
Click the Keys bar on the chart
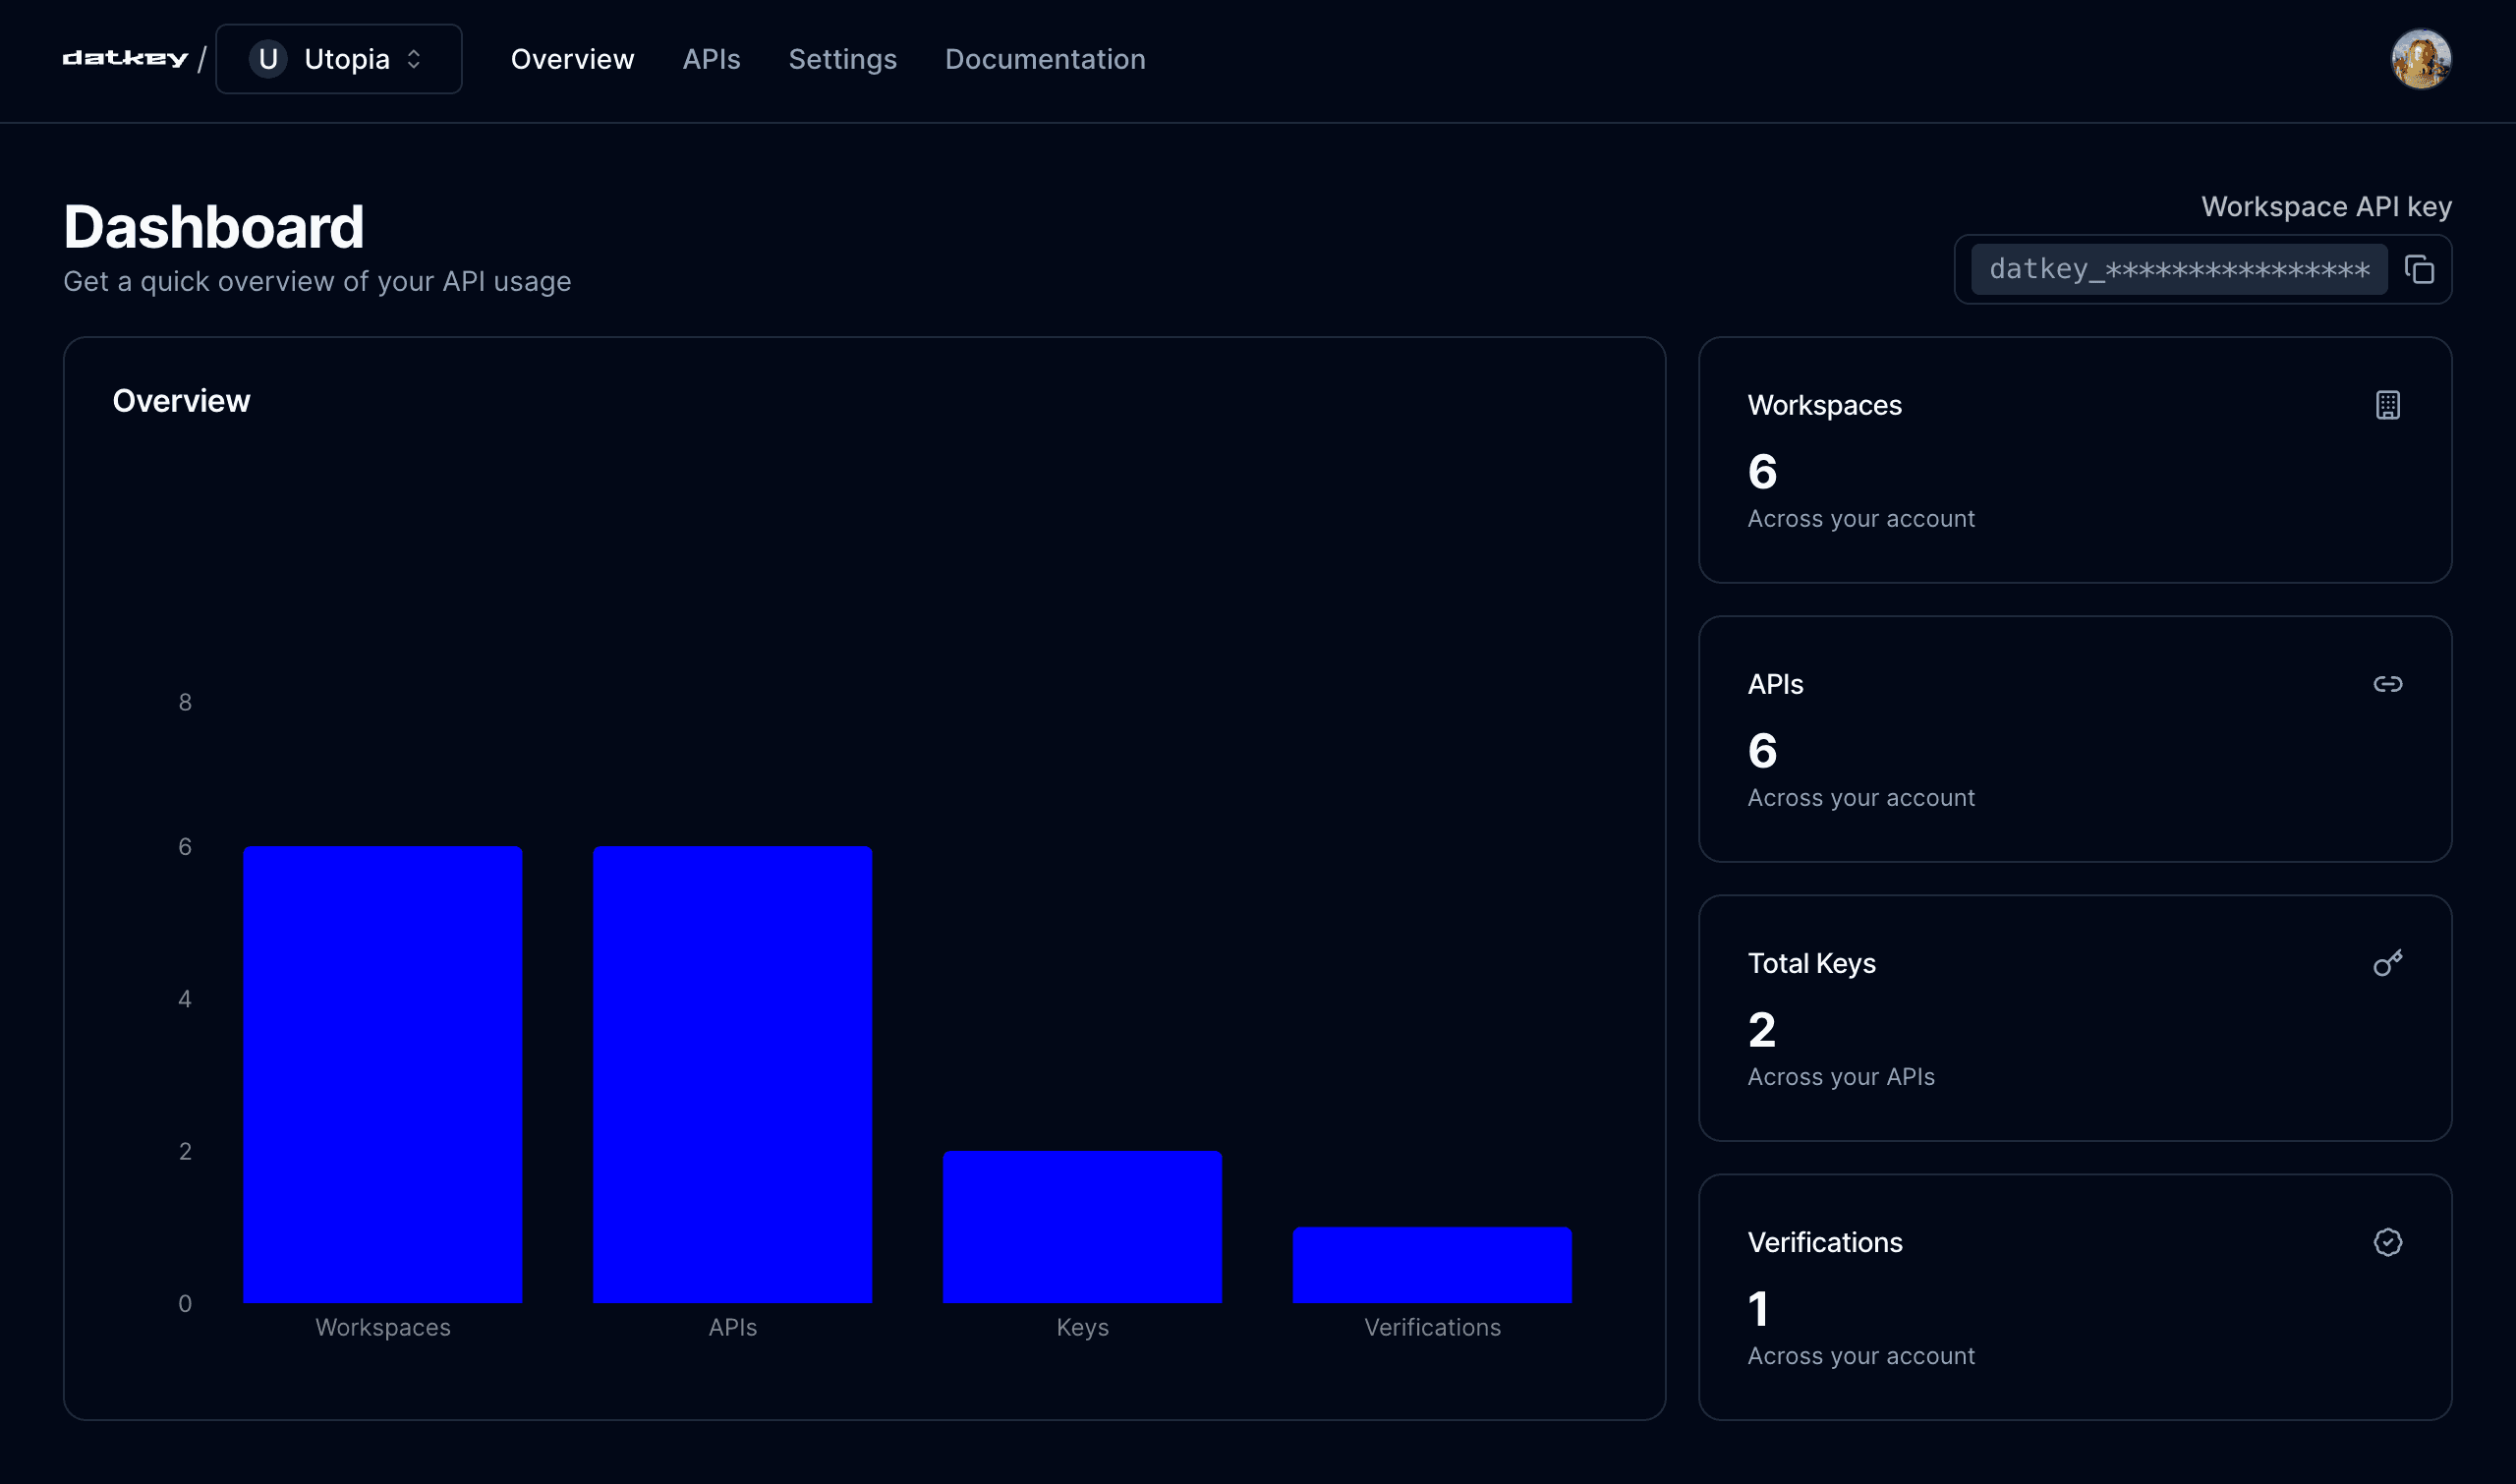(1082, 1226)
